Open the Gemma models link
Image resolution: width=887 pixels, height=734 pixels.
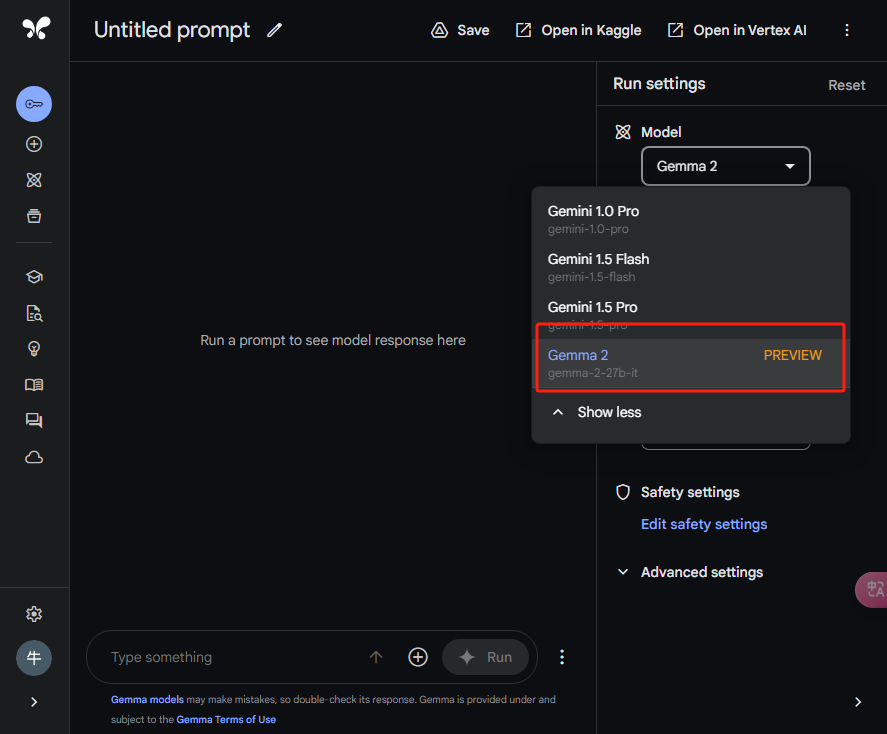[x=147, y=700]
